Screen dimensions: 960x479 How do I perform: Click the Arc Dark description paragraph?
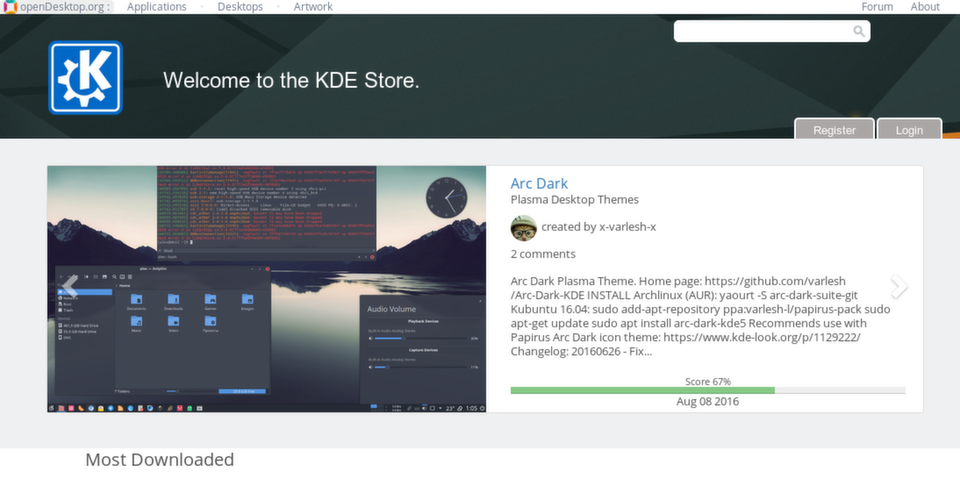(700, 316)
